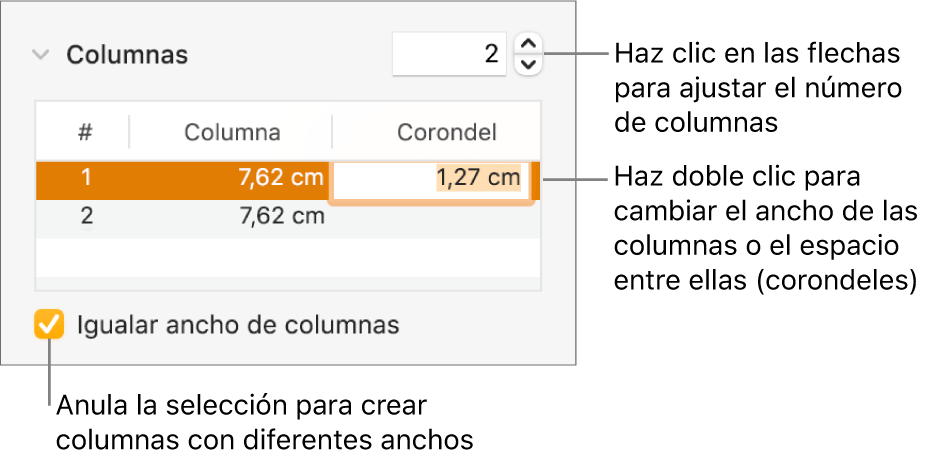
Task: Click the empty third row of the table
Action: (x=288, y=258)
